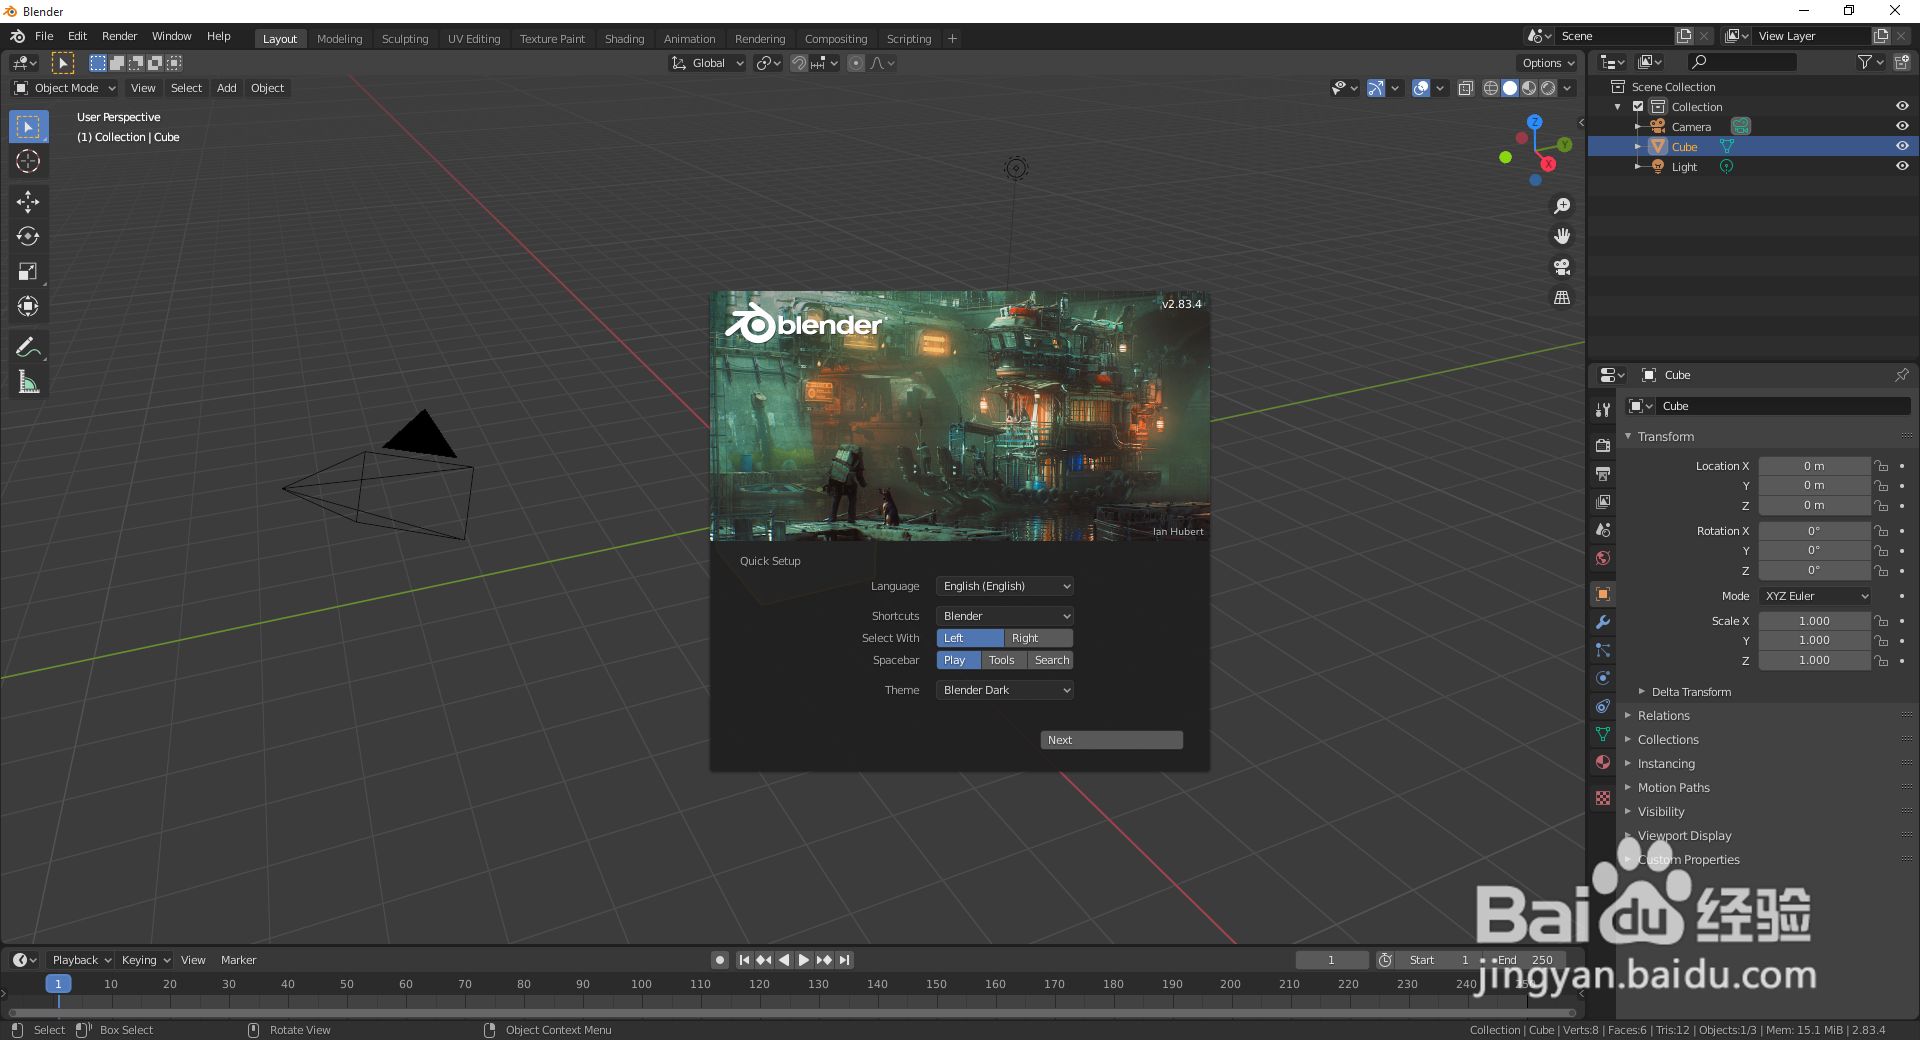
Task: Switch to the World properties tab
Action: (1602, 558)
